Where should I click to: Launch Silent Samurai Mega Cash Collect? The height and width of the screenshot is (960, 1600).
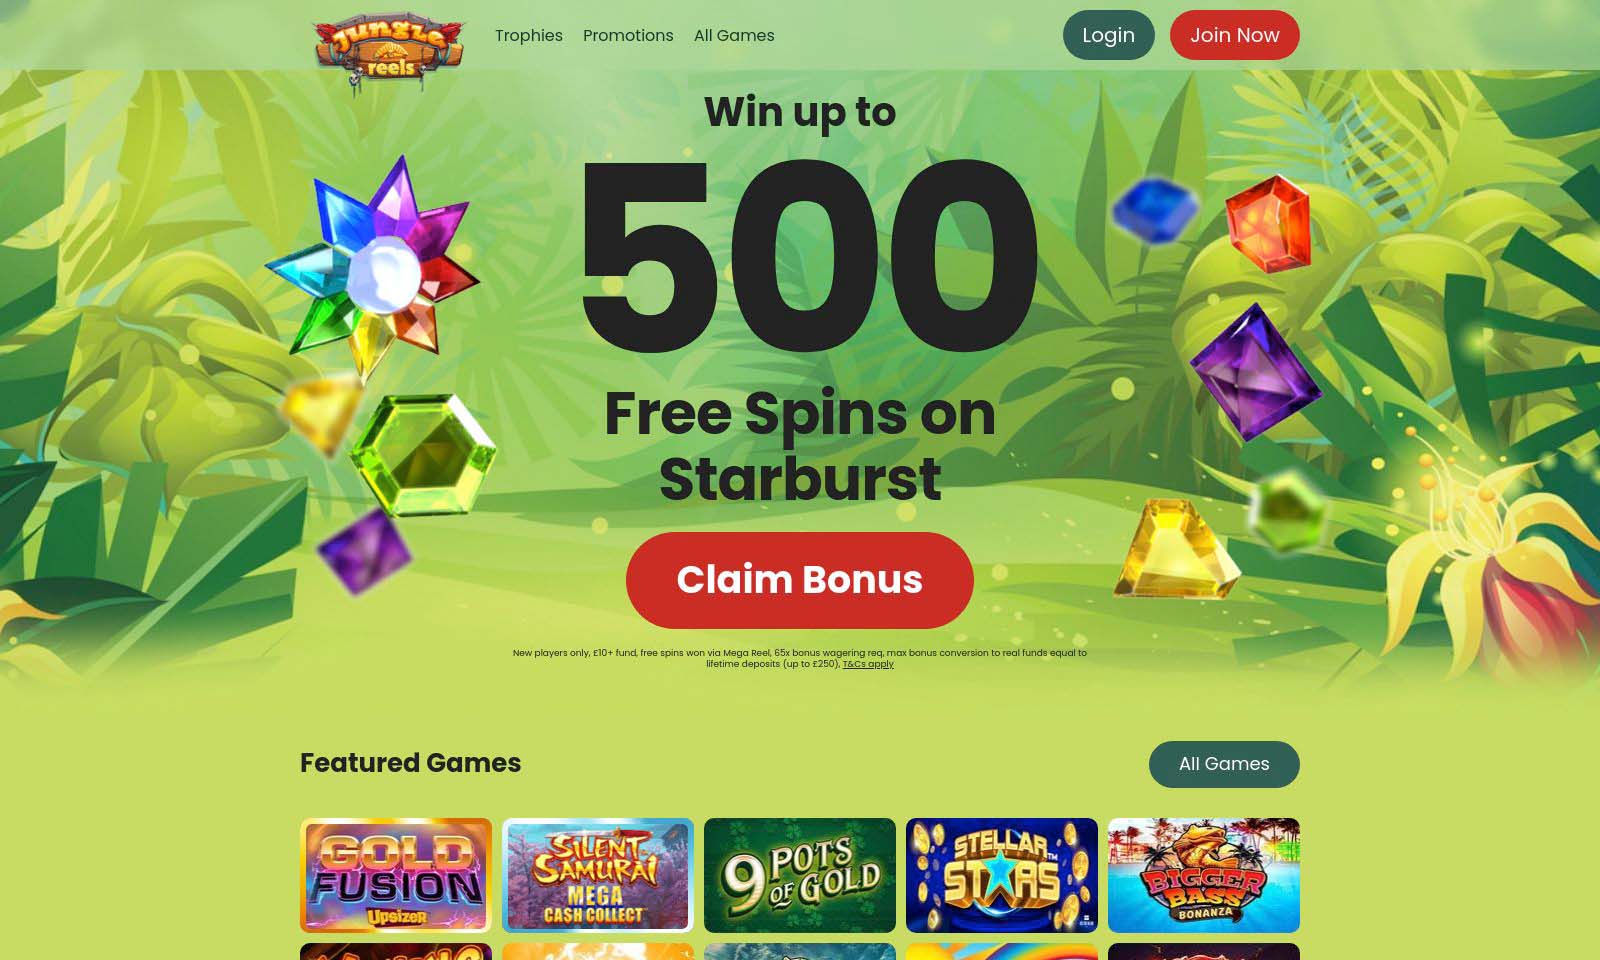point(598,875)
